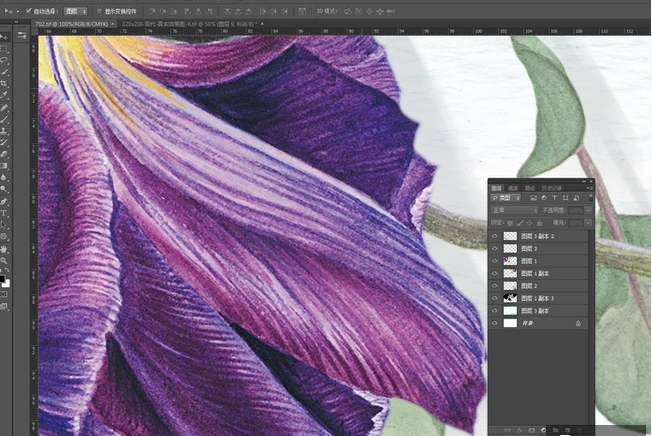Select the Horizontal Type tool

[x=5, y=213]
